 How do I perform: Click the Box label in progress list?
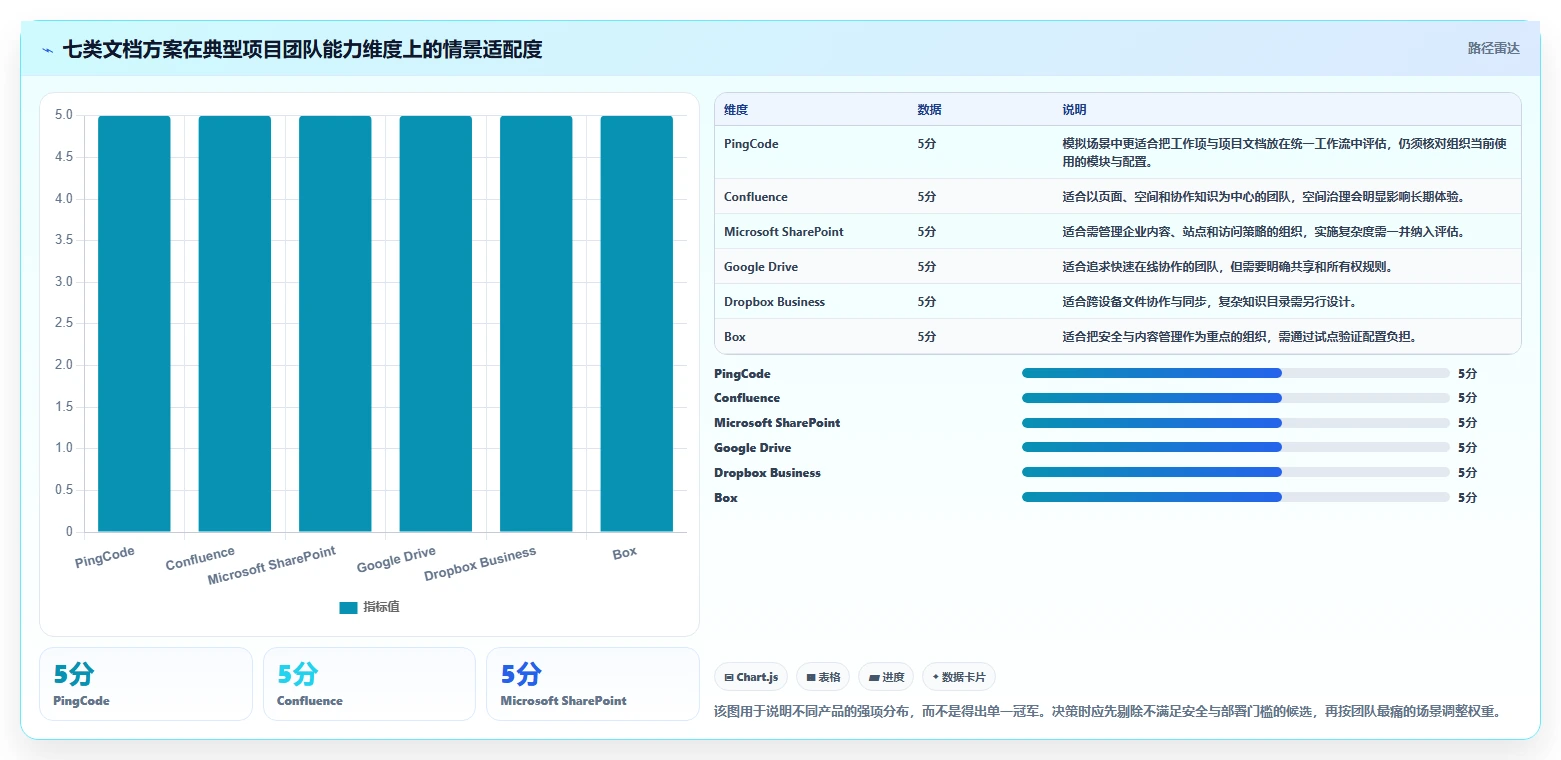pos(726,497)
